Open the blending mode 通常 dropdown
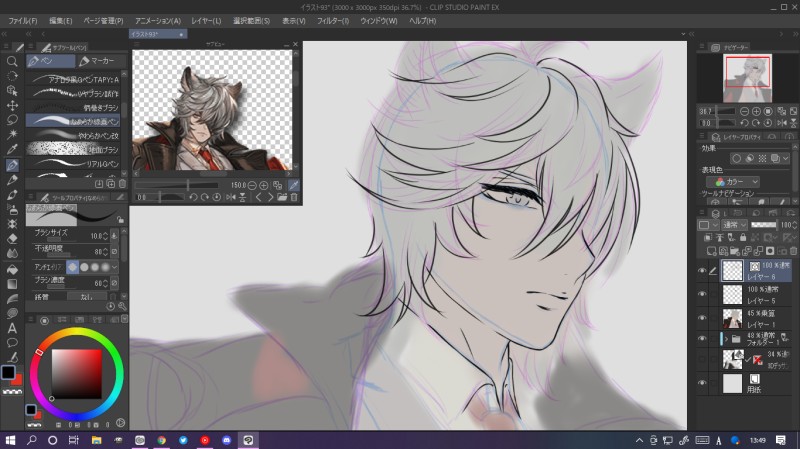 (x=735, y=225)
